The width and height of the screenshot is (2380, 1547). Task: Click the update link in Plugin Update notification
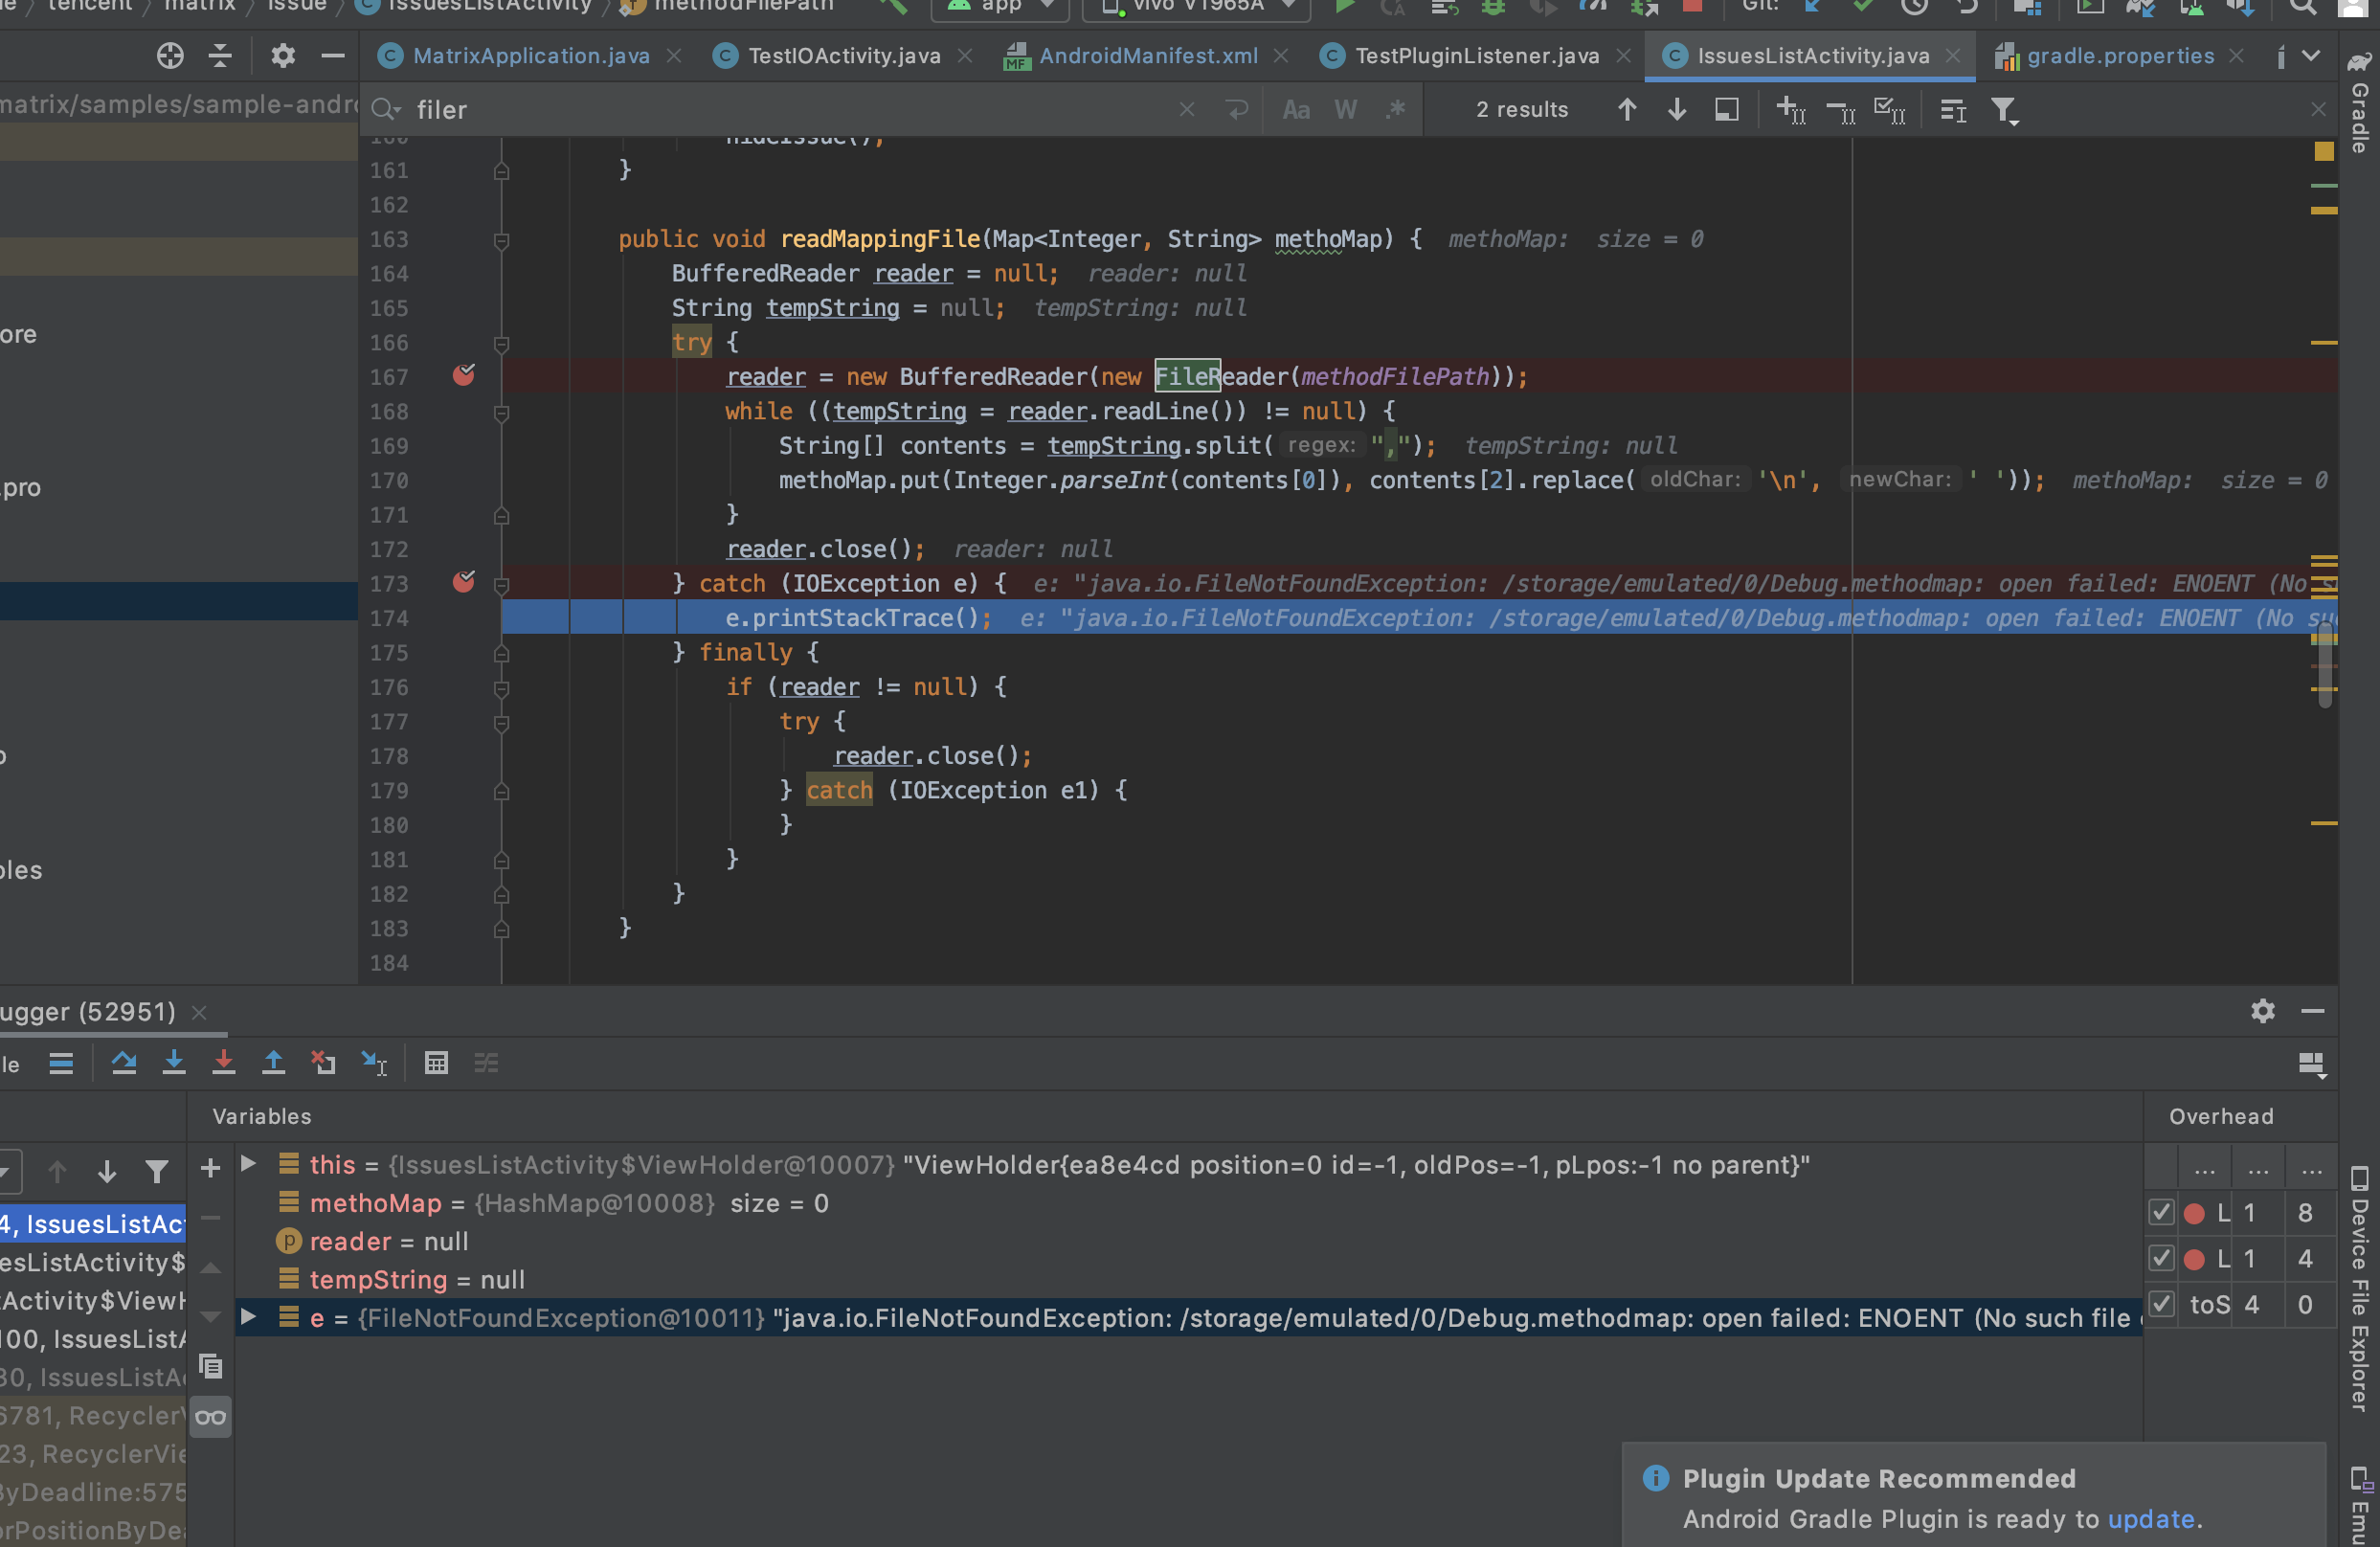click(x=2151, y=1519)
